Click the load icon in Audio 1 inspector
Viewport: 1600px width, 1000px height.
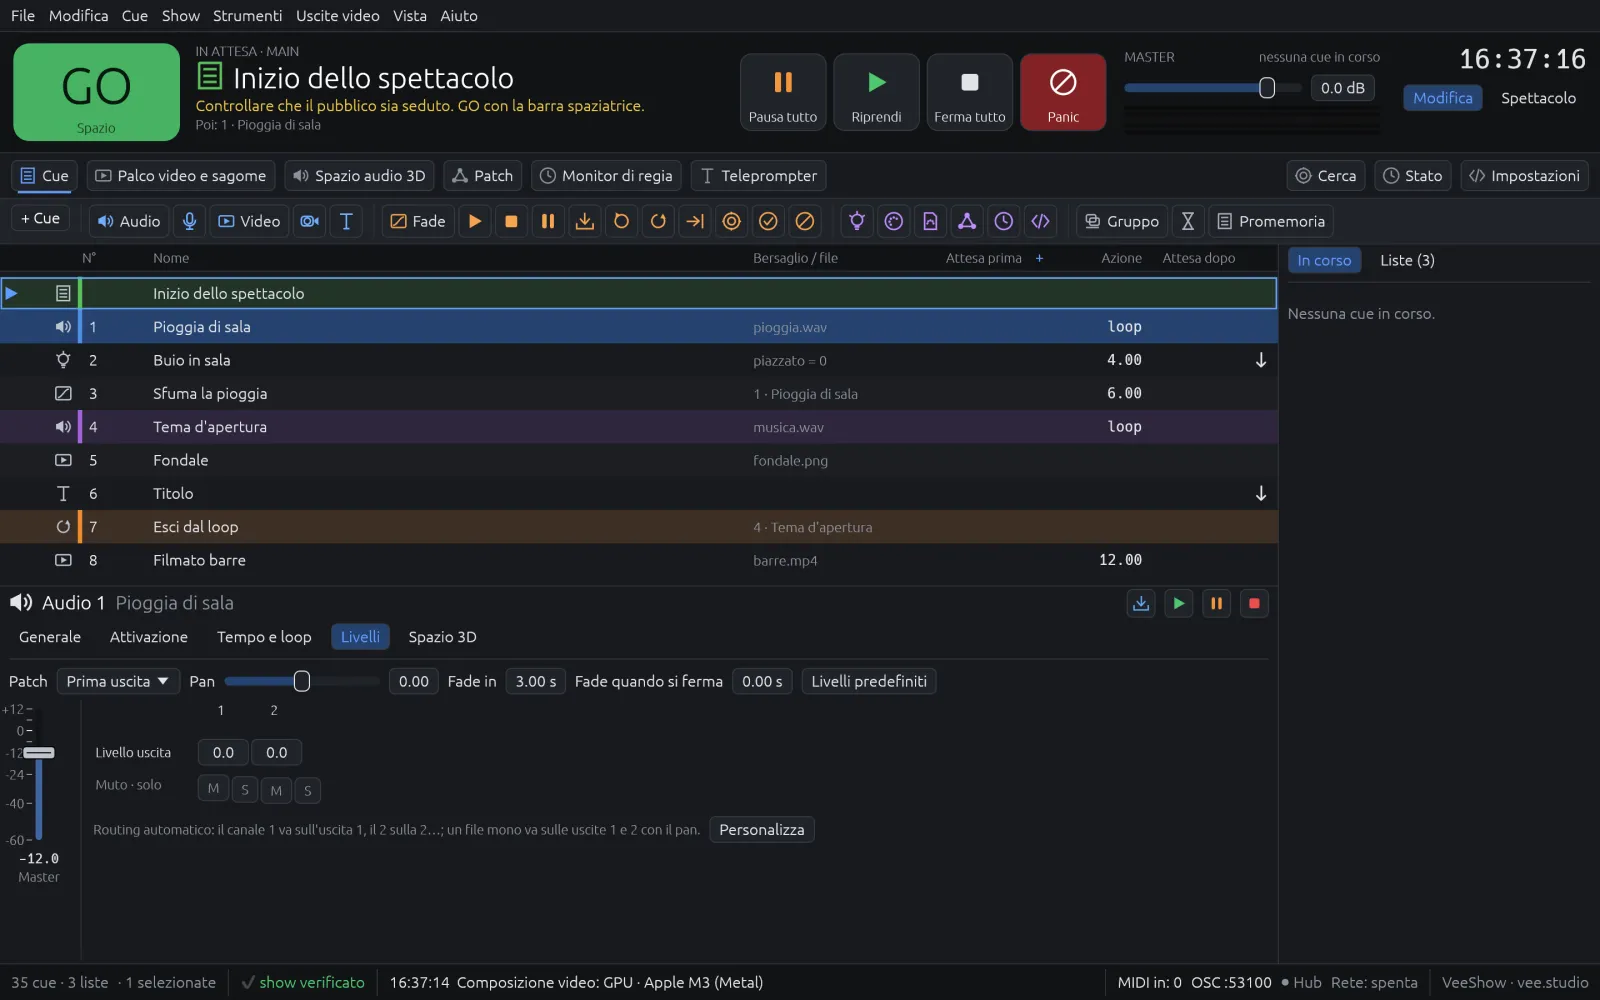(1141, 603)
